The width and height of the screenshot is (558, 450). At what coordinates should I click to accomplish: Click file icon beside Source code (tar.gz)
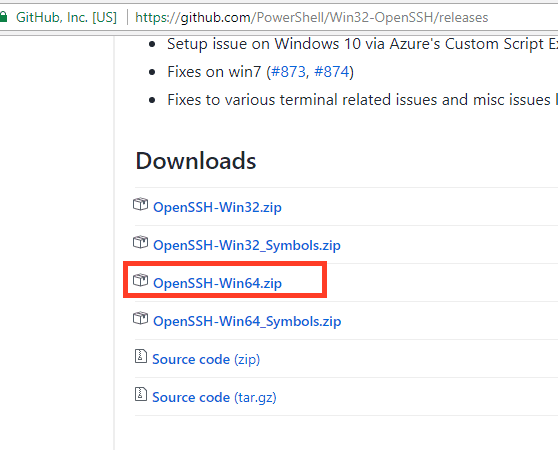[141, 394]
